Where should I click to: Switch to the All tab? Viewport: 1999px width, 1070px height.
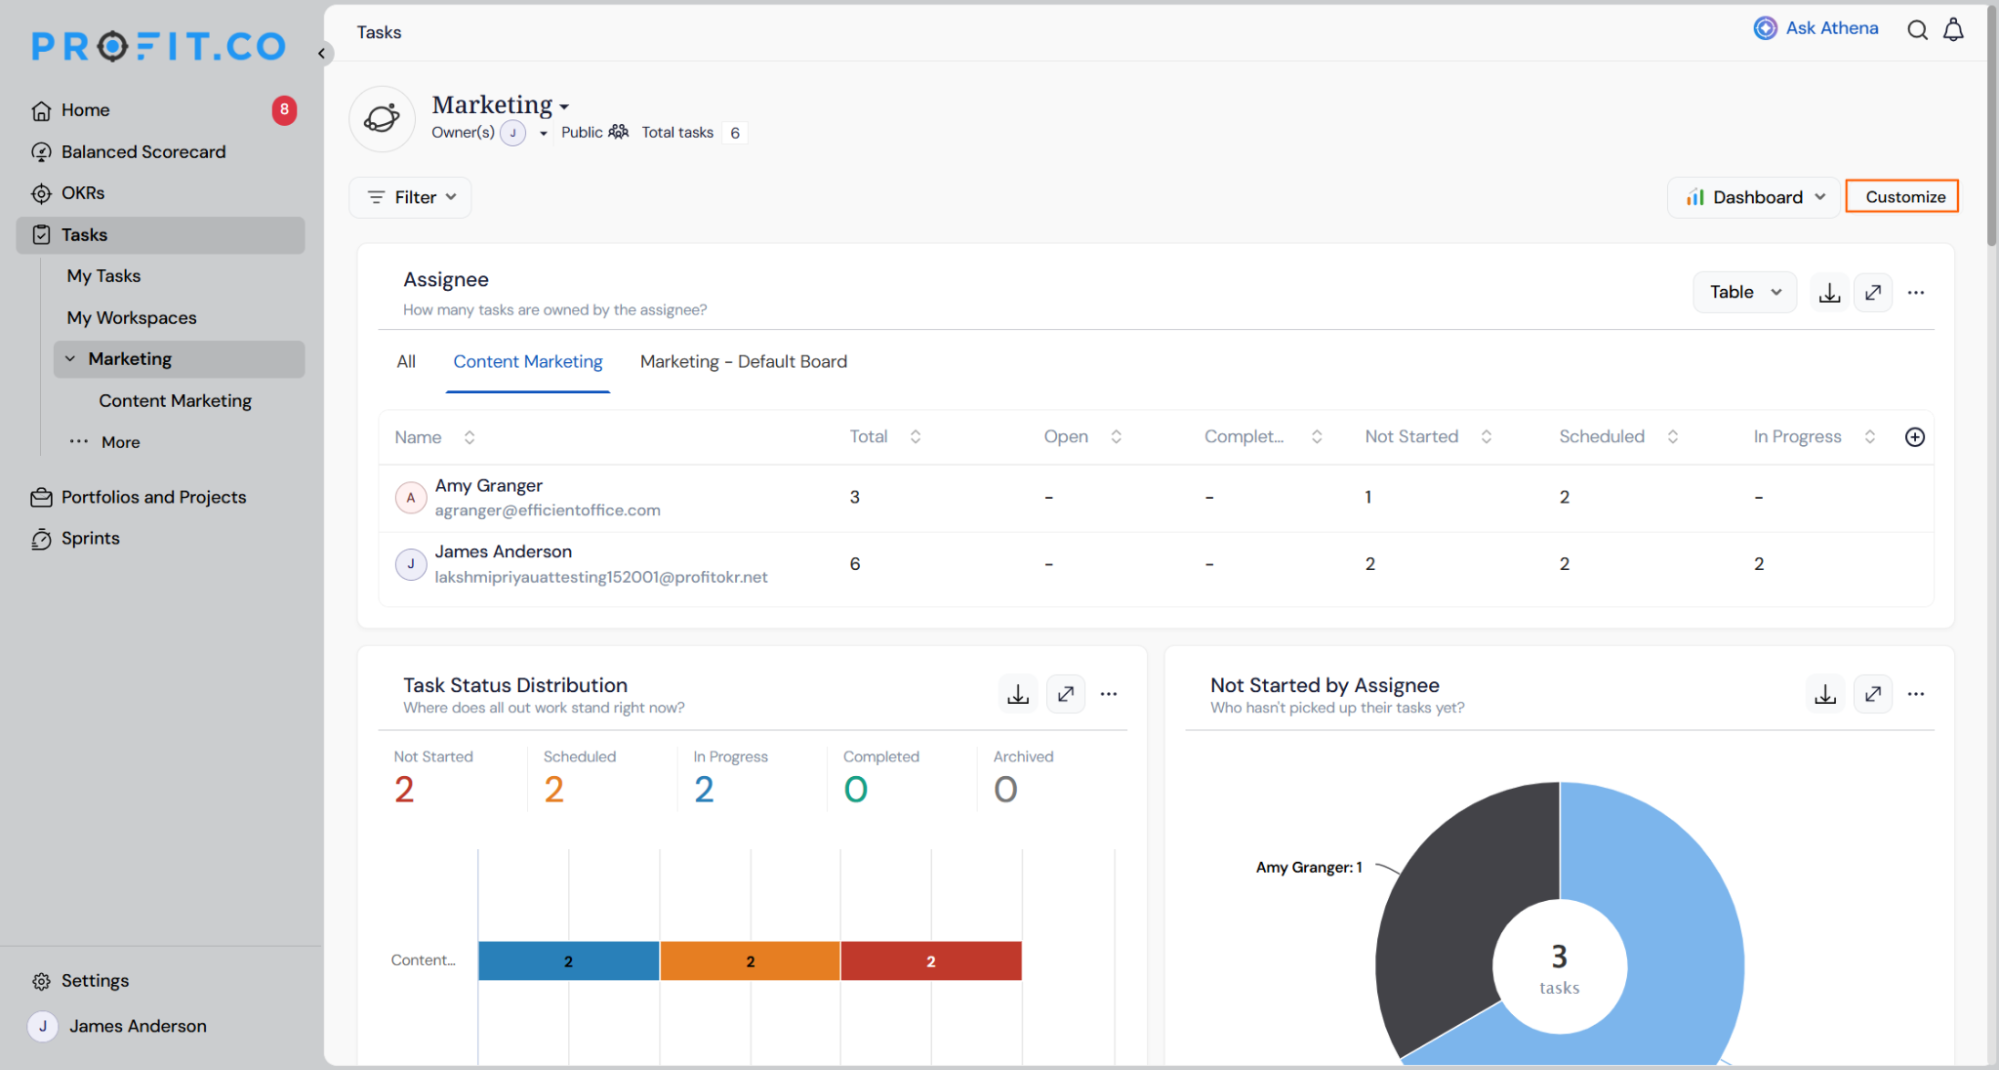pyautogui.click(x=406, y=361)
